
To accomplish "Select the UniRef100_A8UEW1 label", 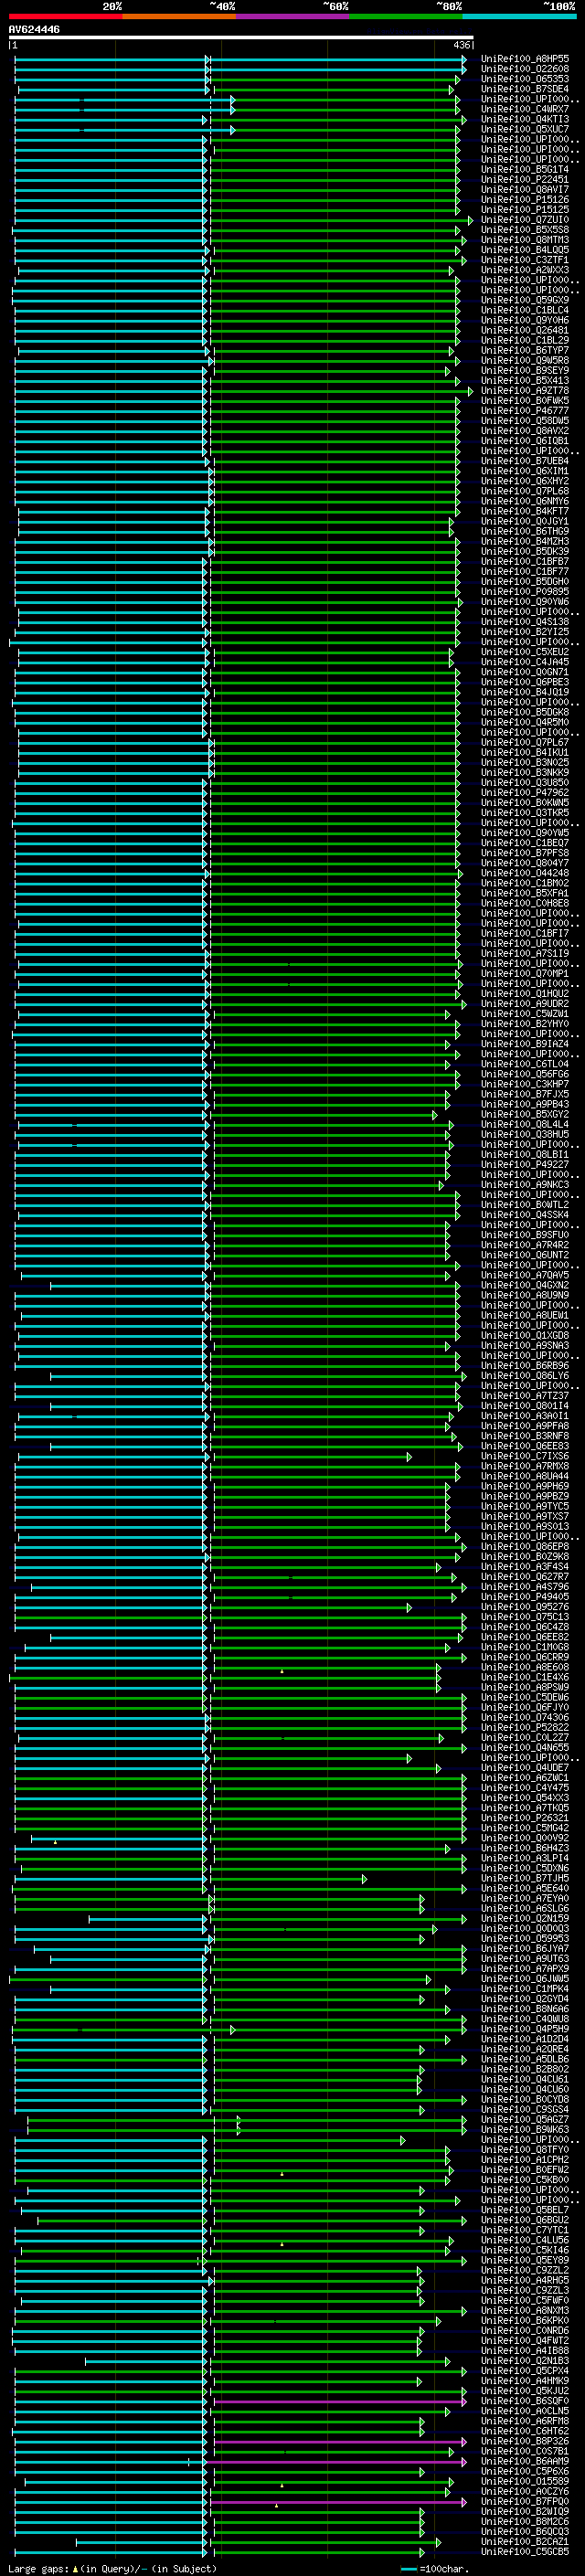I will [x=525, y=1315].
